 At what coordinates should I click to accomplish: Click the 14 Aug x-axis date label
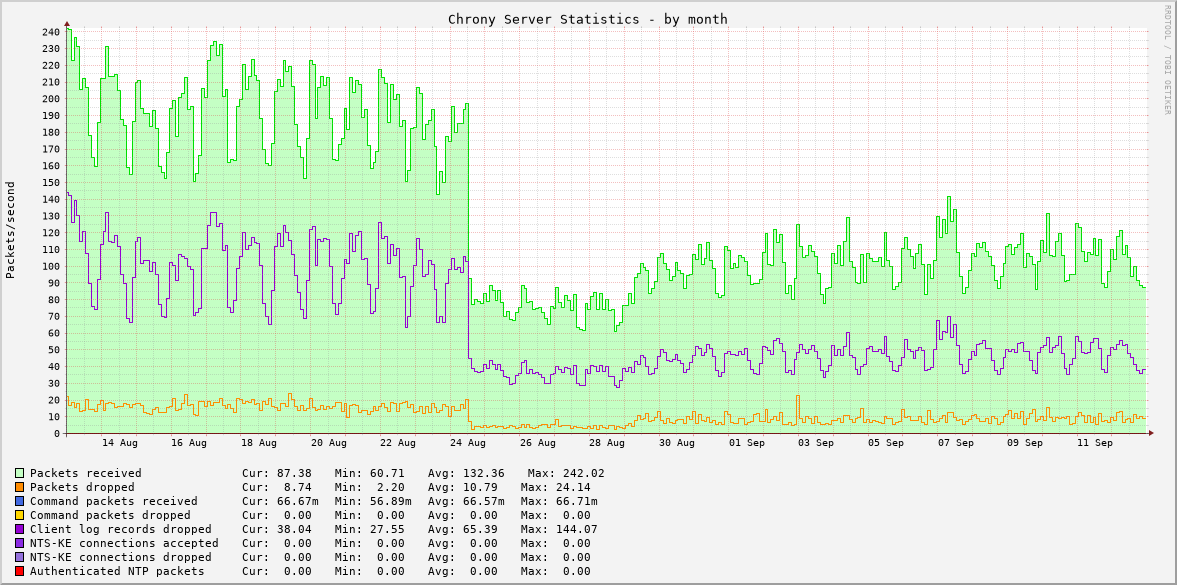[x=119, y=443]
